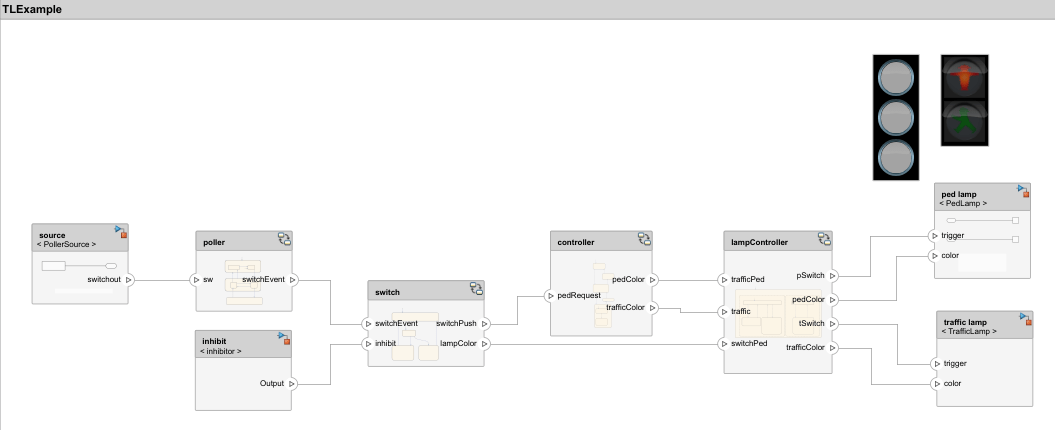Select the switch block title
Screen dimensions: 1055x430
coord(388,292)
